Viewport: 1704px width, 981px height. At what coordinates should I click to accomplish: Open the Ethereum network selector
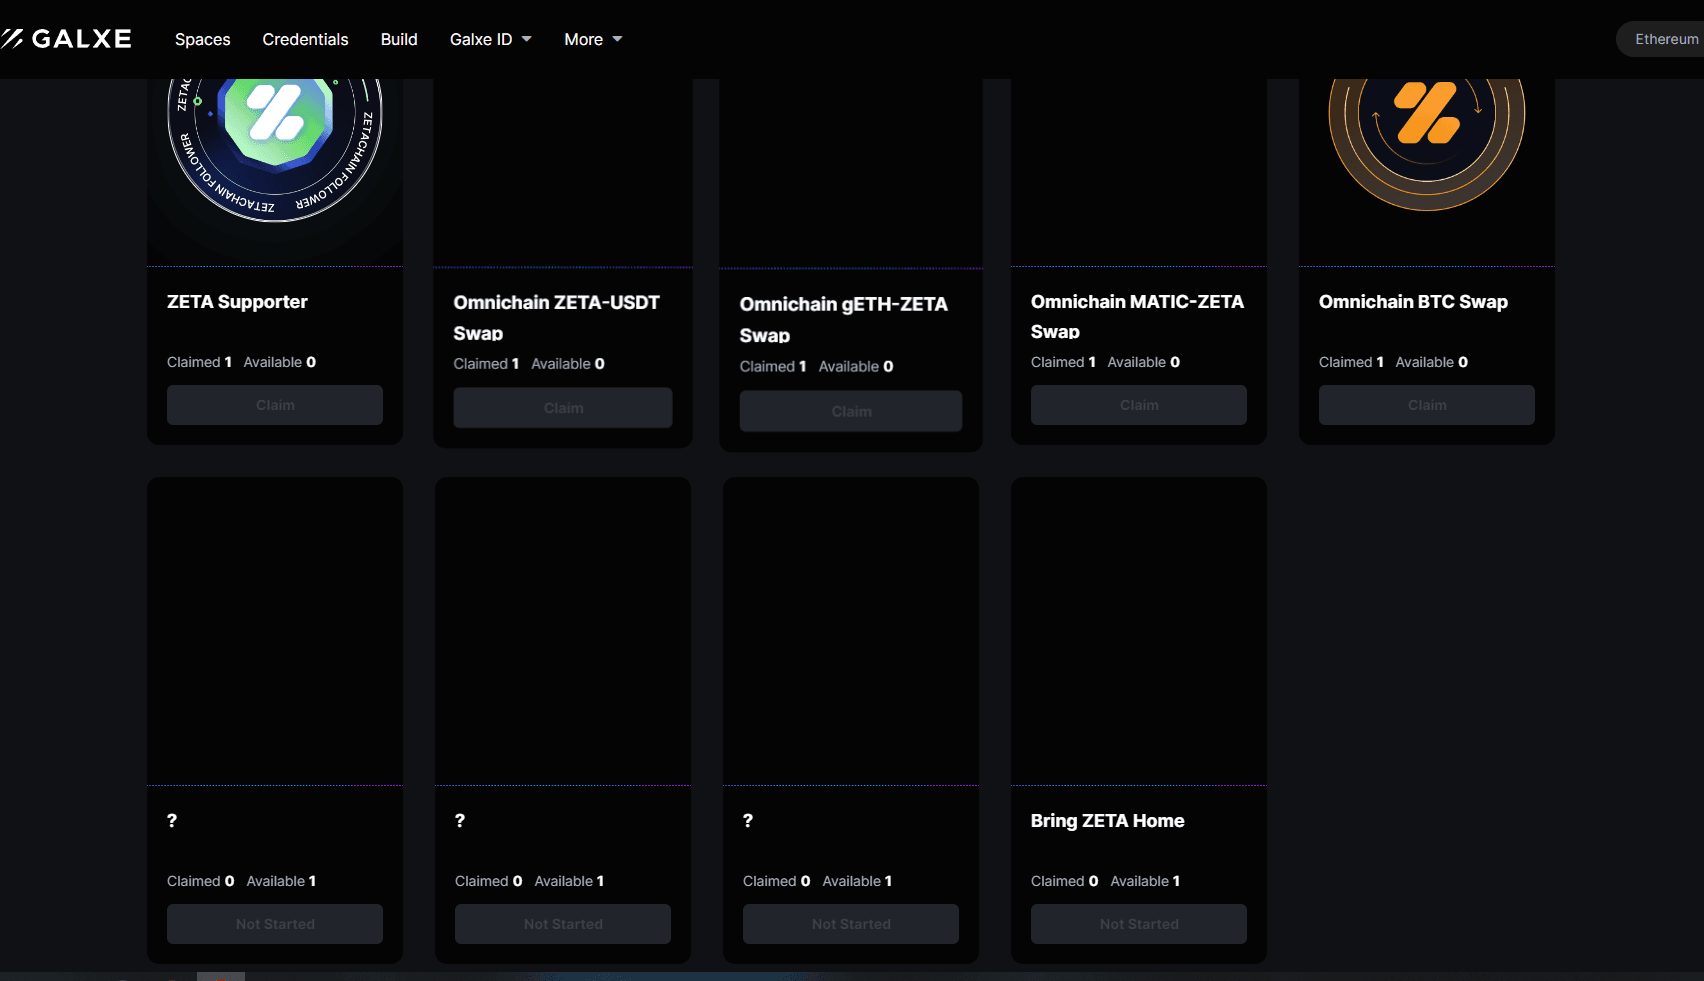(x=1665, y=39)
